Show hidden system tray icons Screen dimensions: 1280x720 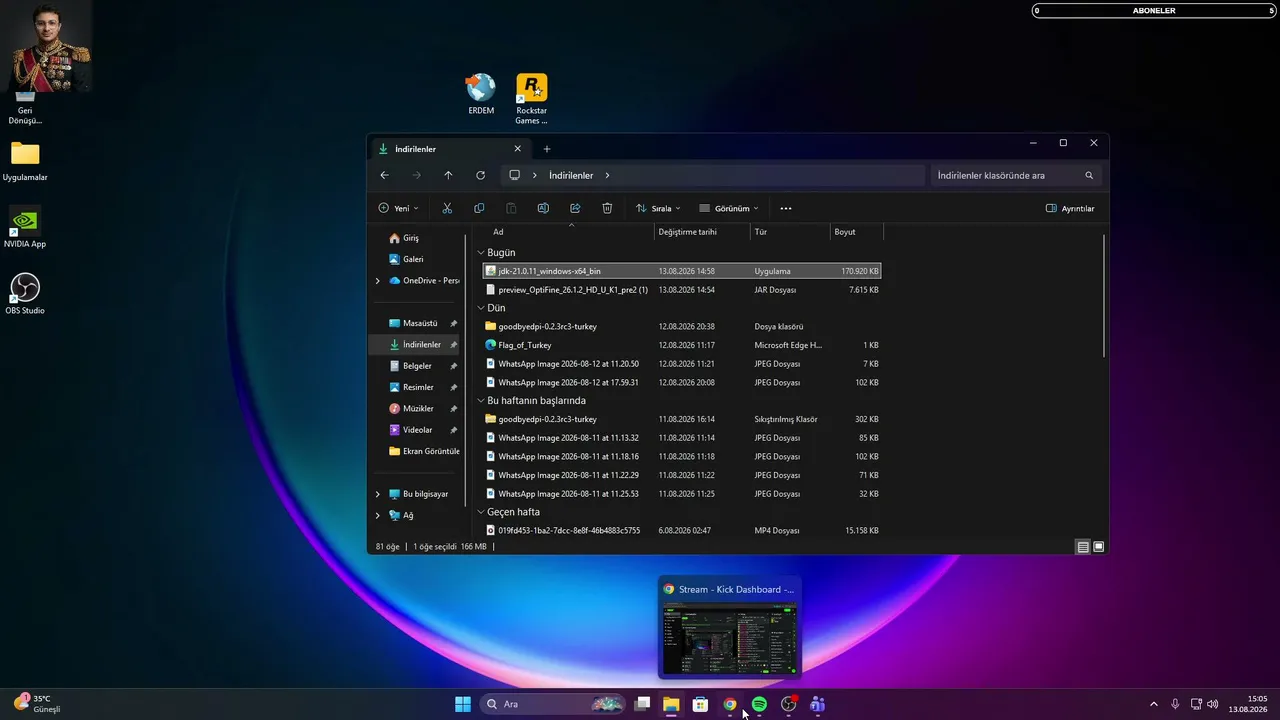coord(1153,704)
